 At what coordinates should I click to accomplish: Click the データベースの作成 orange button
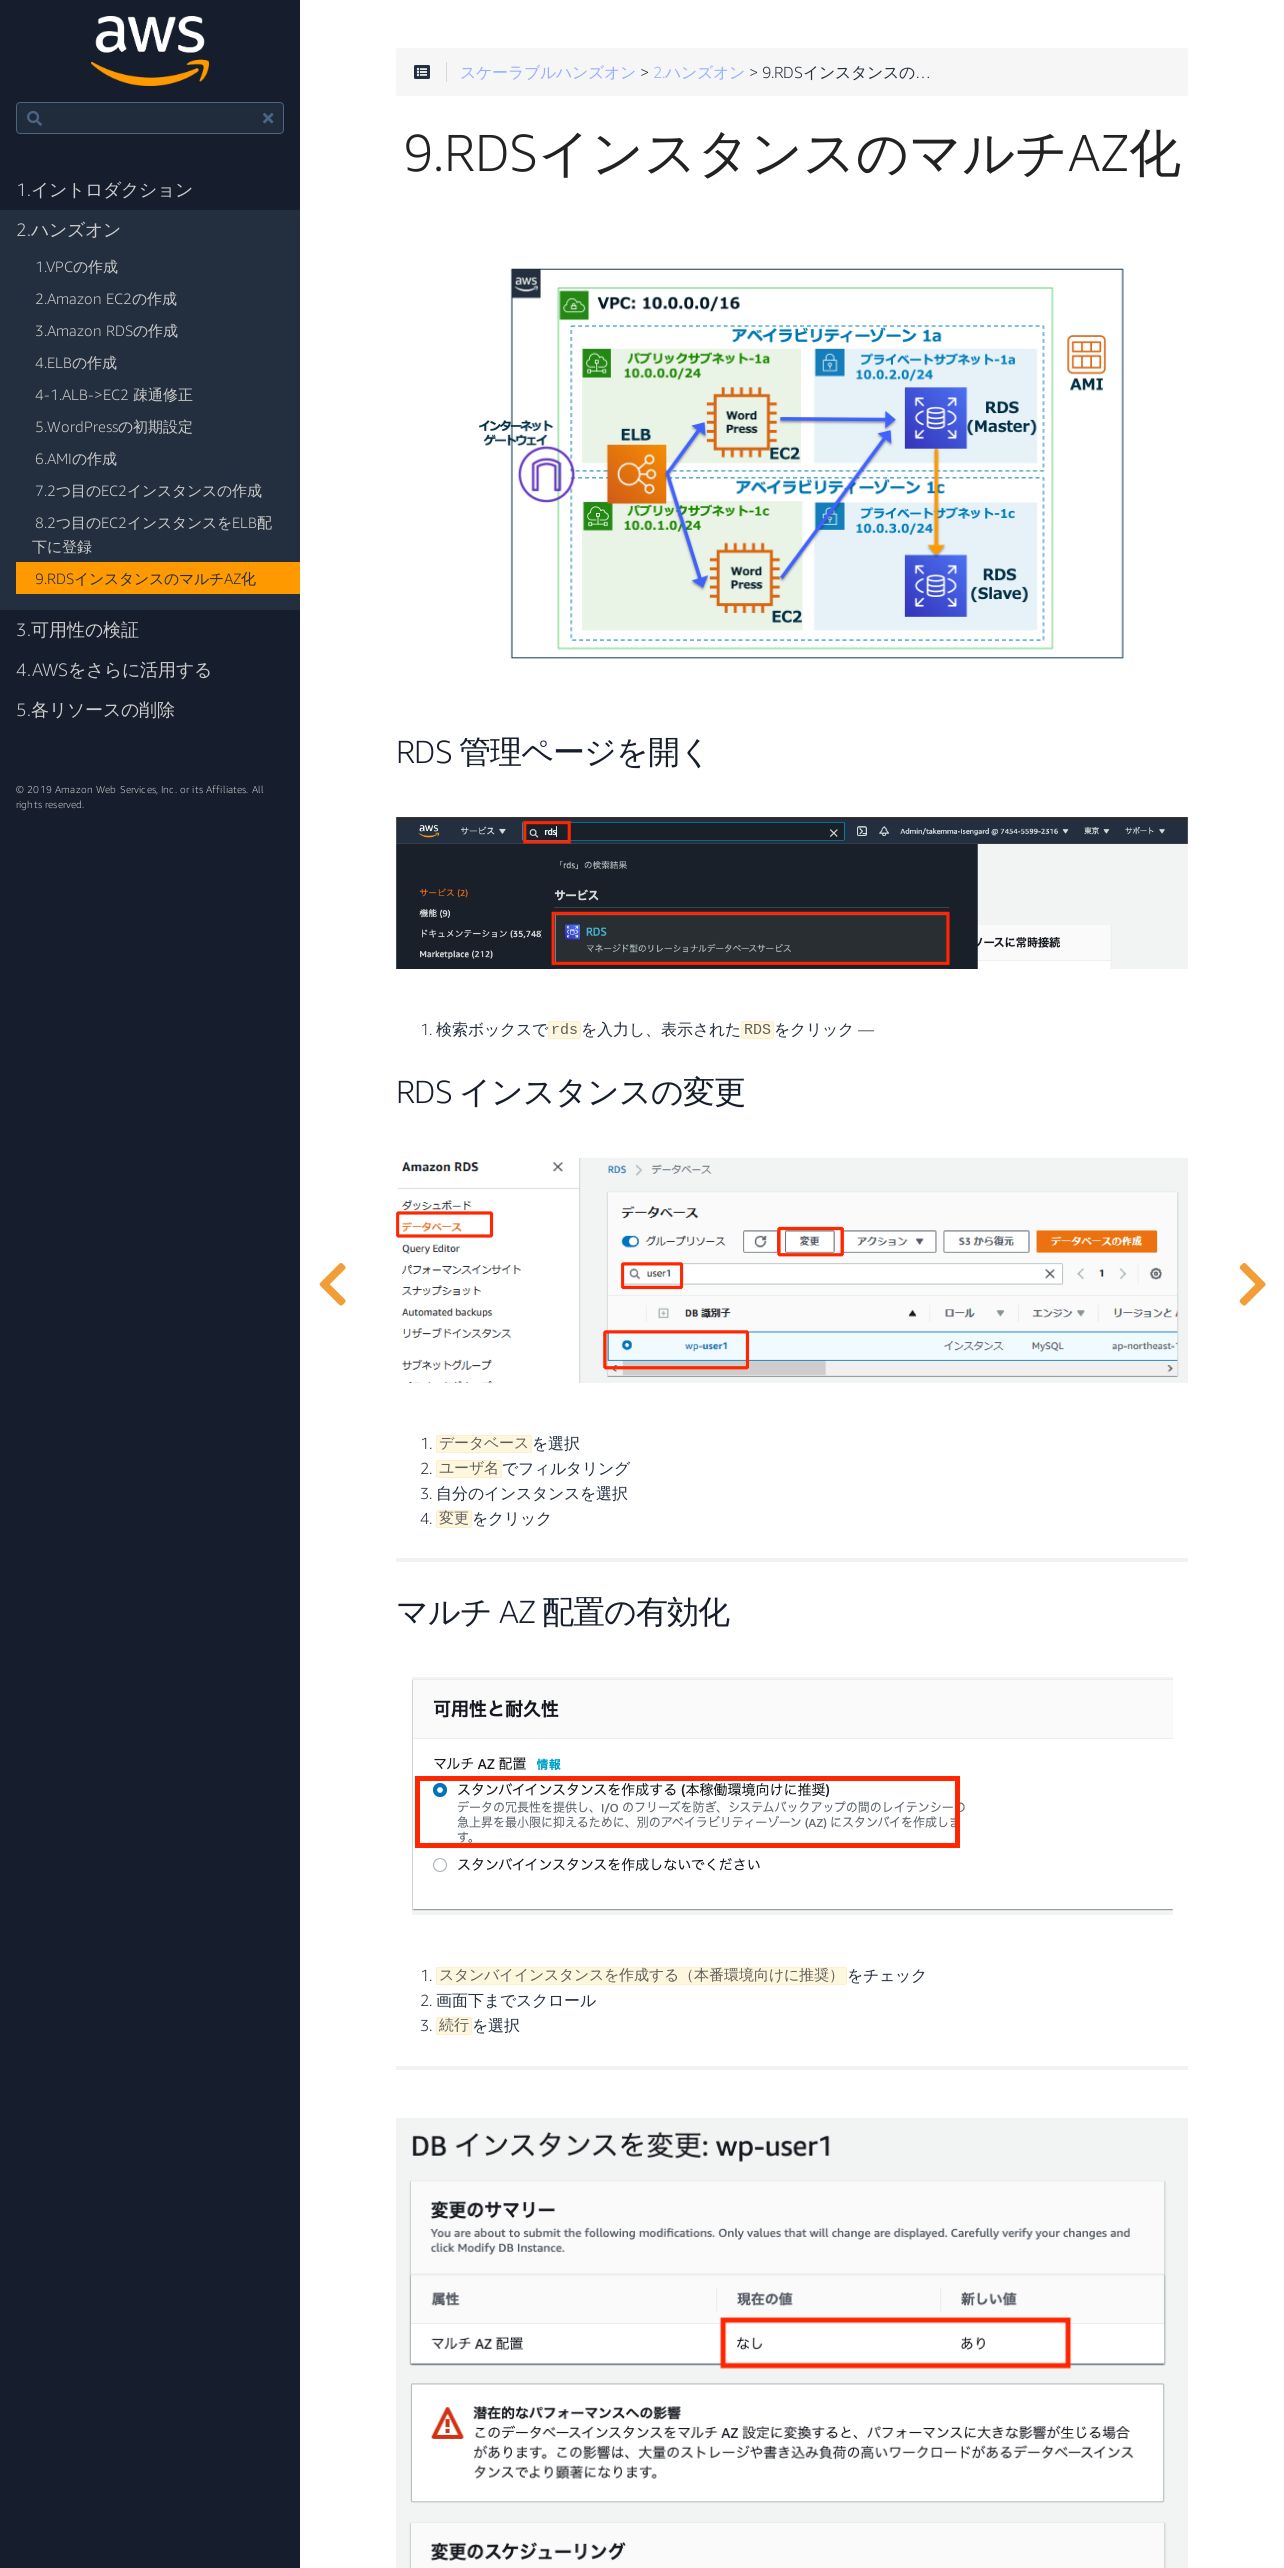click(x=1096, y=1241)
